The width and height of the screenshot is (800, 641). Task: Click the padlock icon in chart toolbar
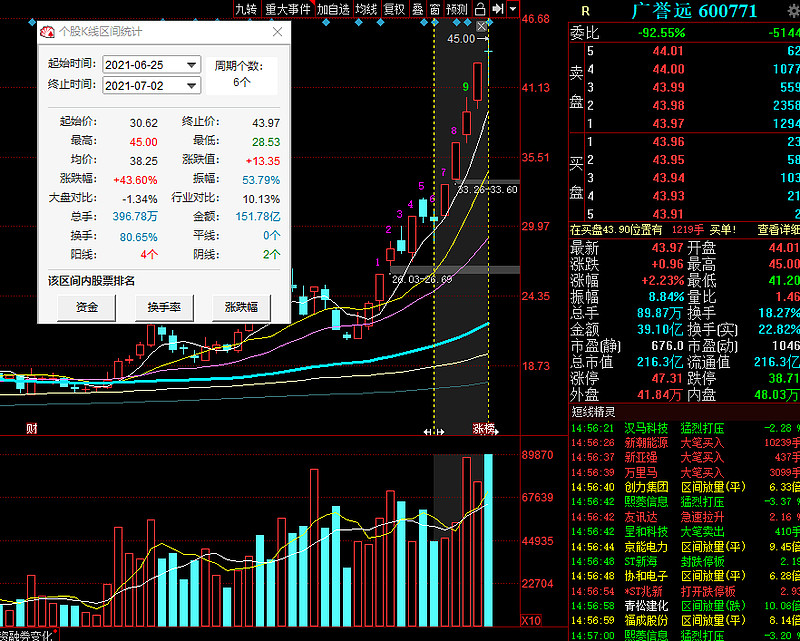coord(480,9)
